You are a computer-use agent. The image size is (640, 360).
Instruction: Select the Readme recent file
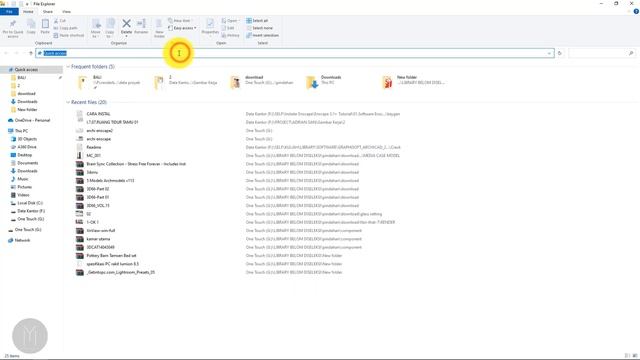(93, 147)
